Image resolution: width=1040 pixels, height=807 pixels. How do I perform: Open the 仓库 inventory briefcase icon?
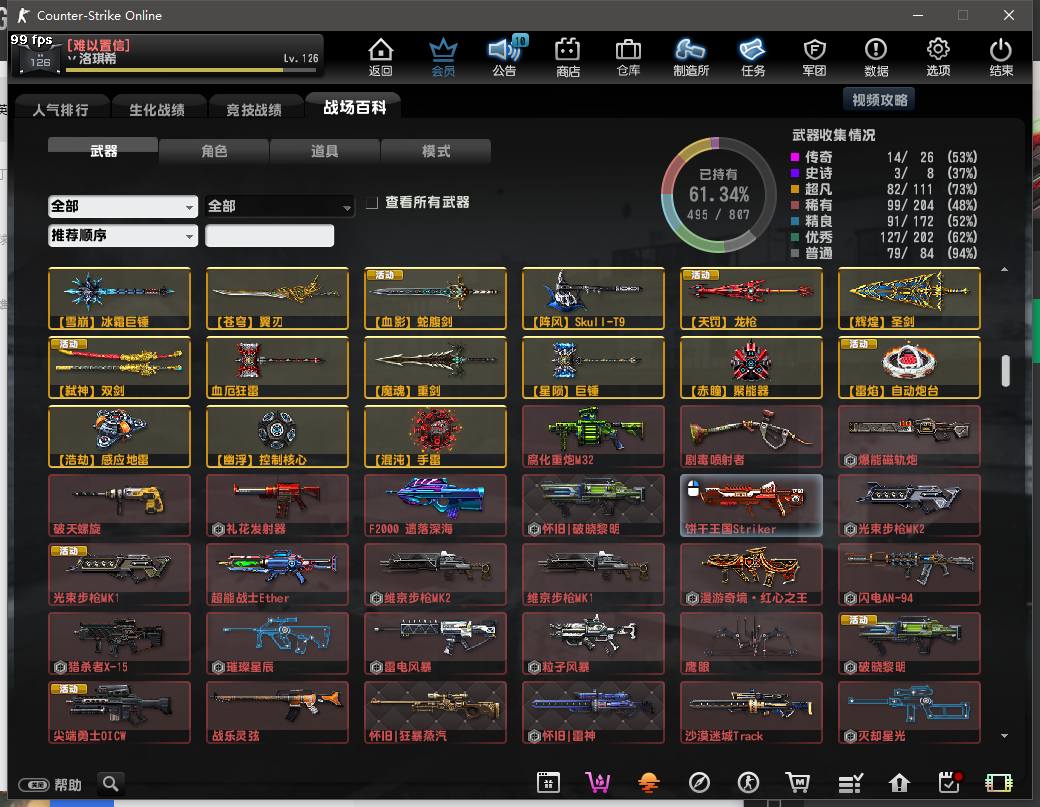(x=628, y=57)
